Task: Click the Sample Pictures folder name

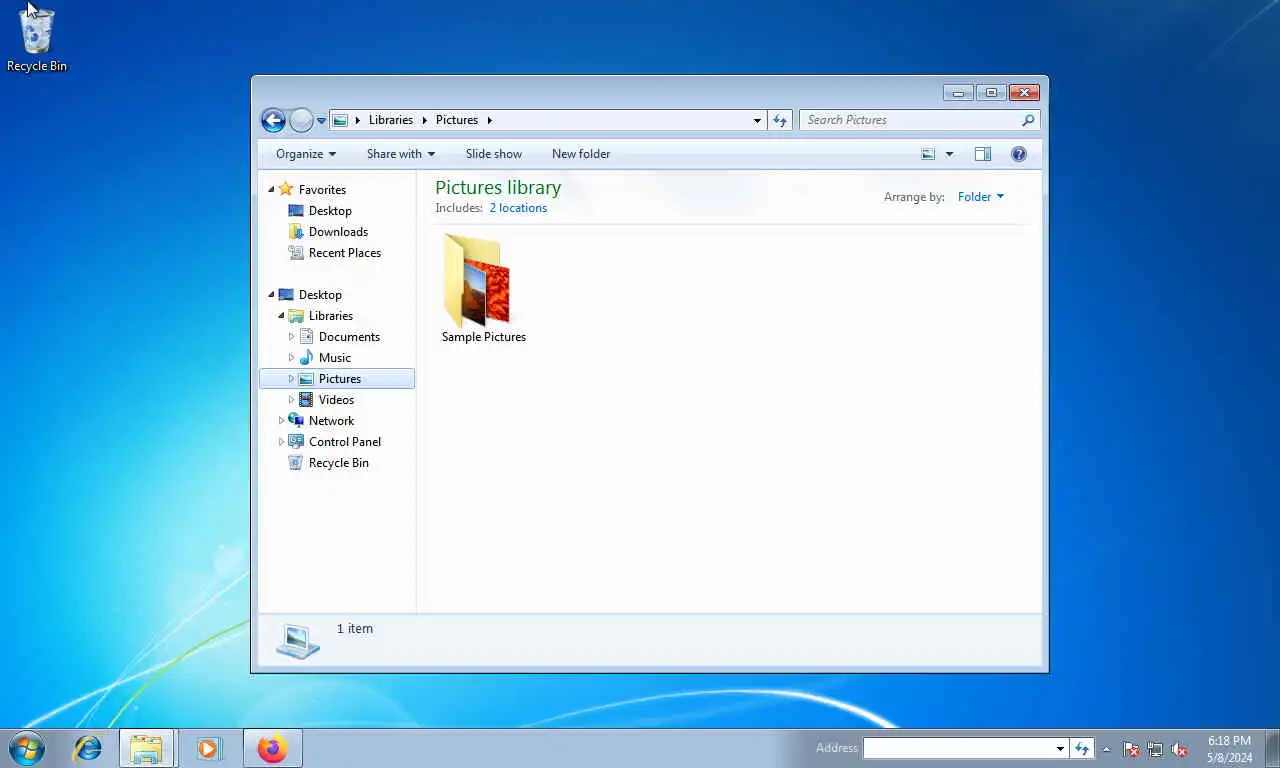Action: coord(484,337)
